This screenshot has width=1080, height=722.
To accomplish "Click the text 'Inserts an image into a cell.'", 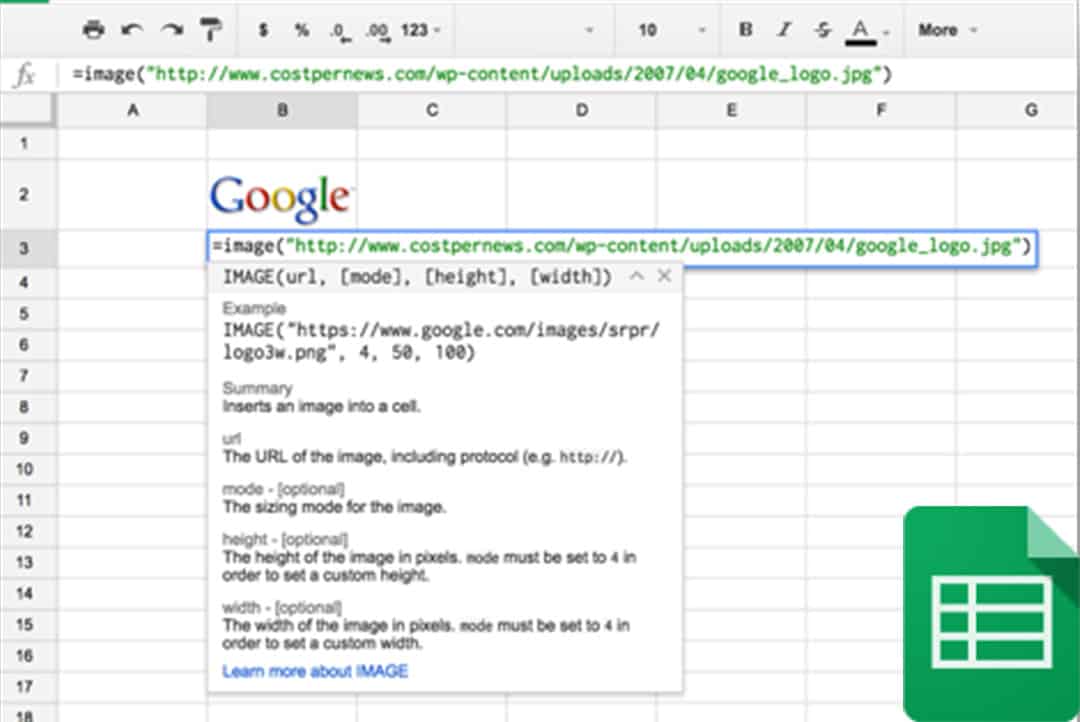I will click(x=321, y=406).
